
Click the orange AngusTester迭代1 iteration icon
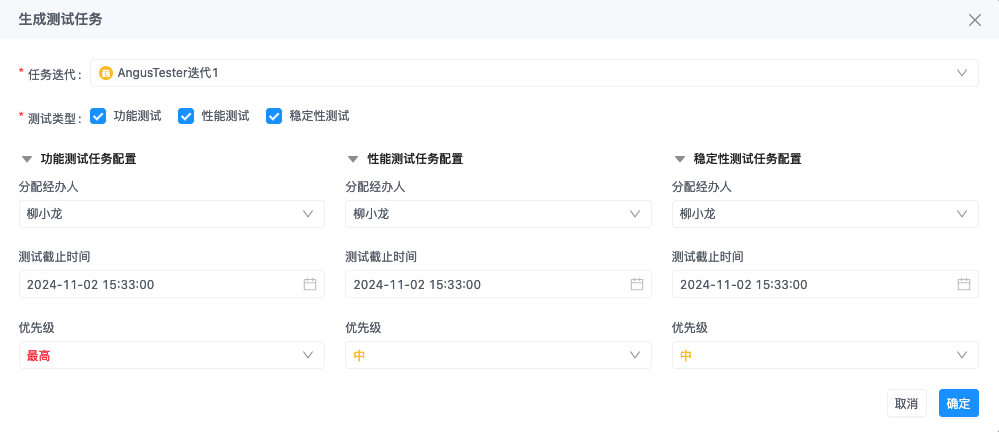(x=106, y=73)
